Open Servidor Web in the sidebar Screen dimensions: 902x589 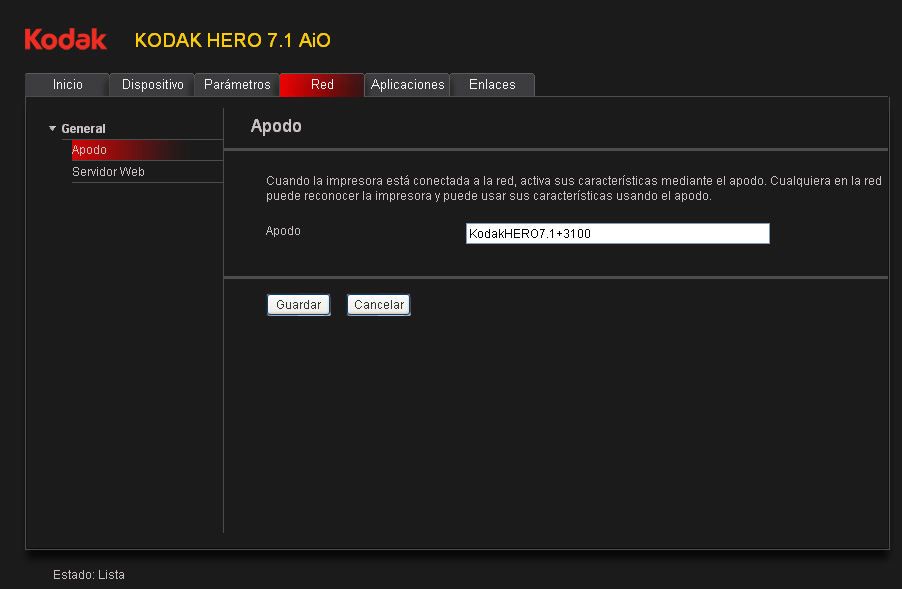pyautogui.click(x=147, y=172)
